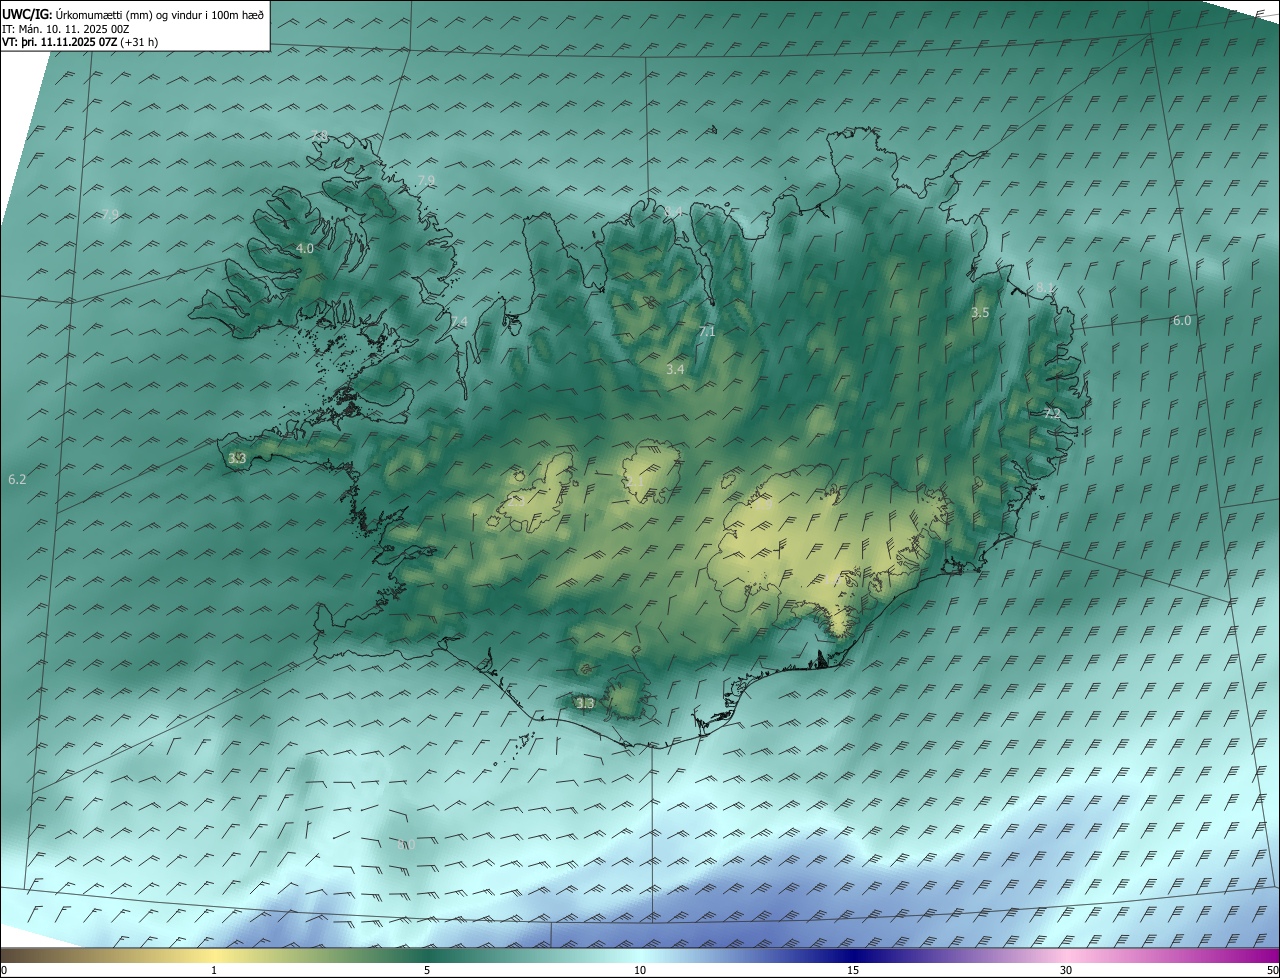This screenshot has height=978, width=1280.
Task: Click the 6.2 value label on the map
Action: pyautogui.click(x=17, y=480)
